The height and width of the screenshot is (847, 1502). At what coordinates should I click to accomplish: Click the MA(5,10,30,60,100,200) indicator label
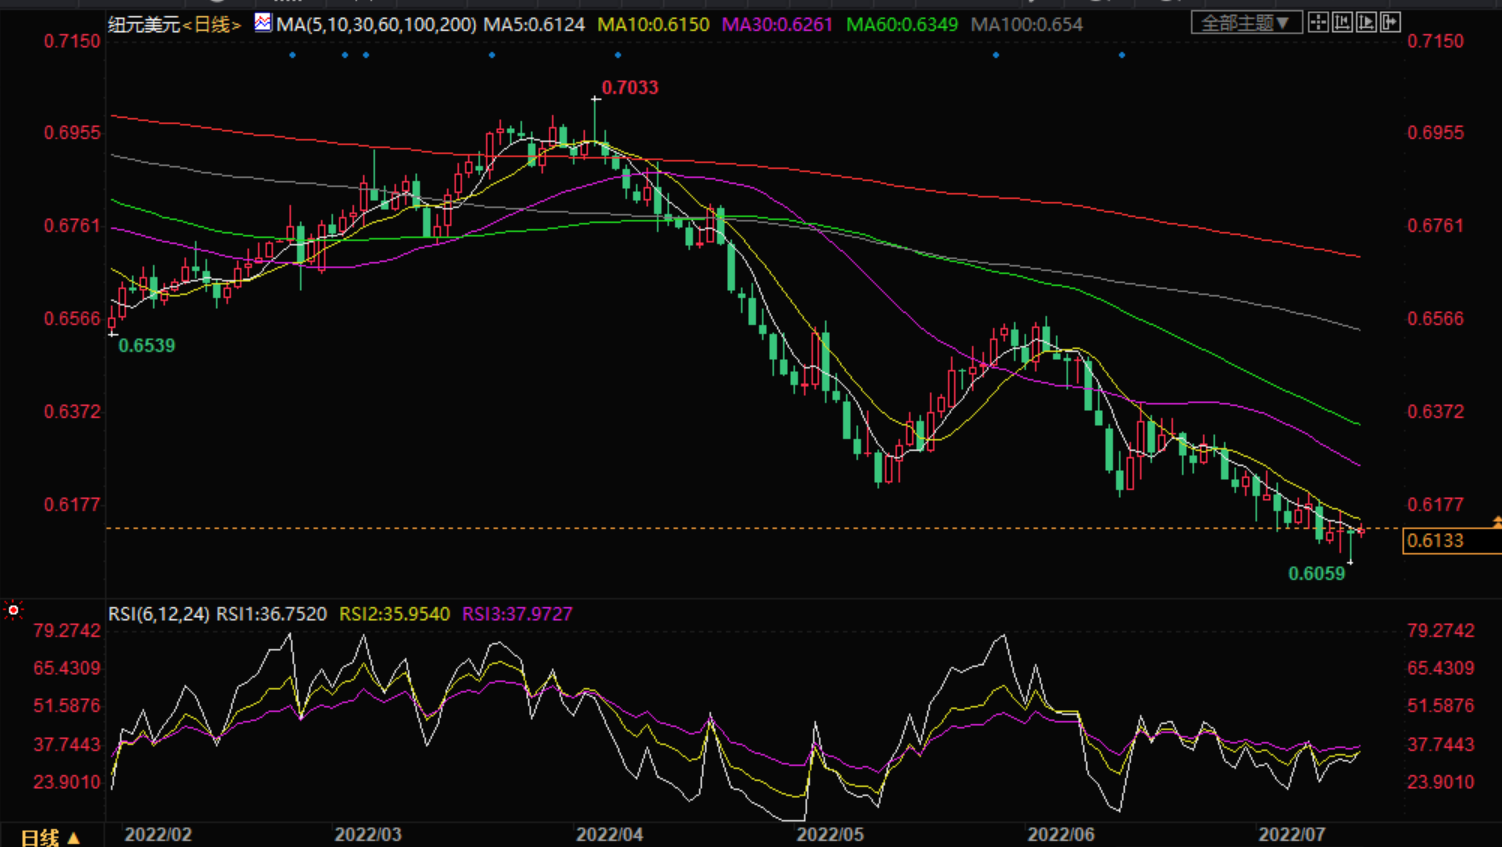pos(376,24)
